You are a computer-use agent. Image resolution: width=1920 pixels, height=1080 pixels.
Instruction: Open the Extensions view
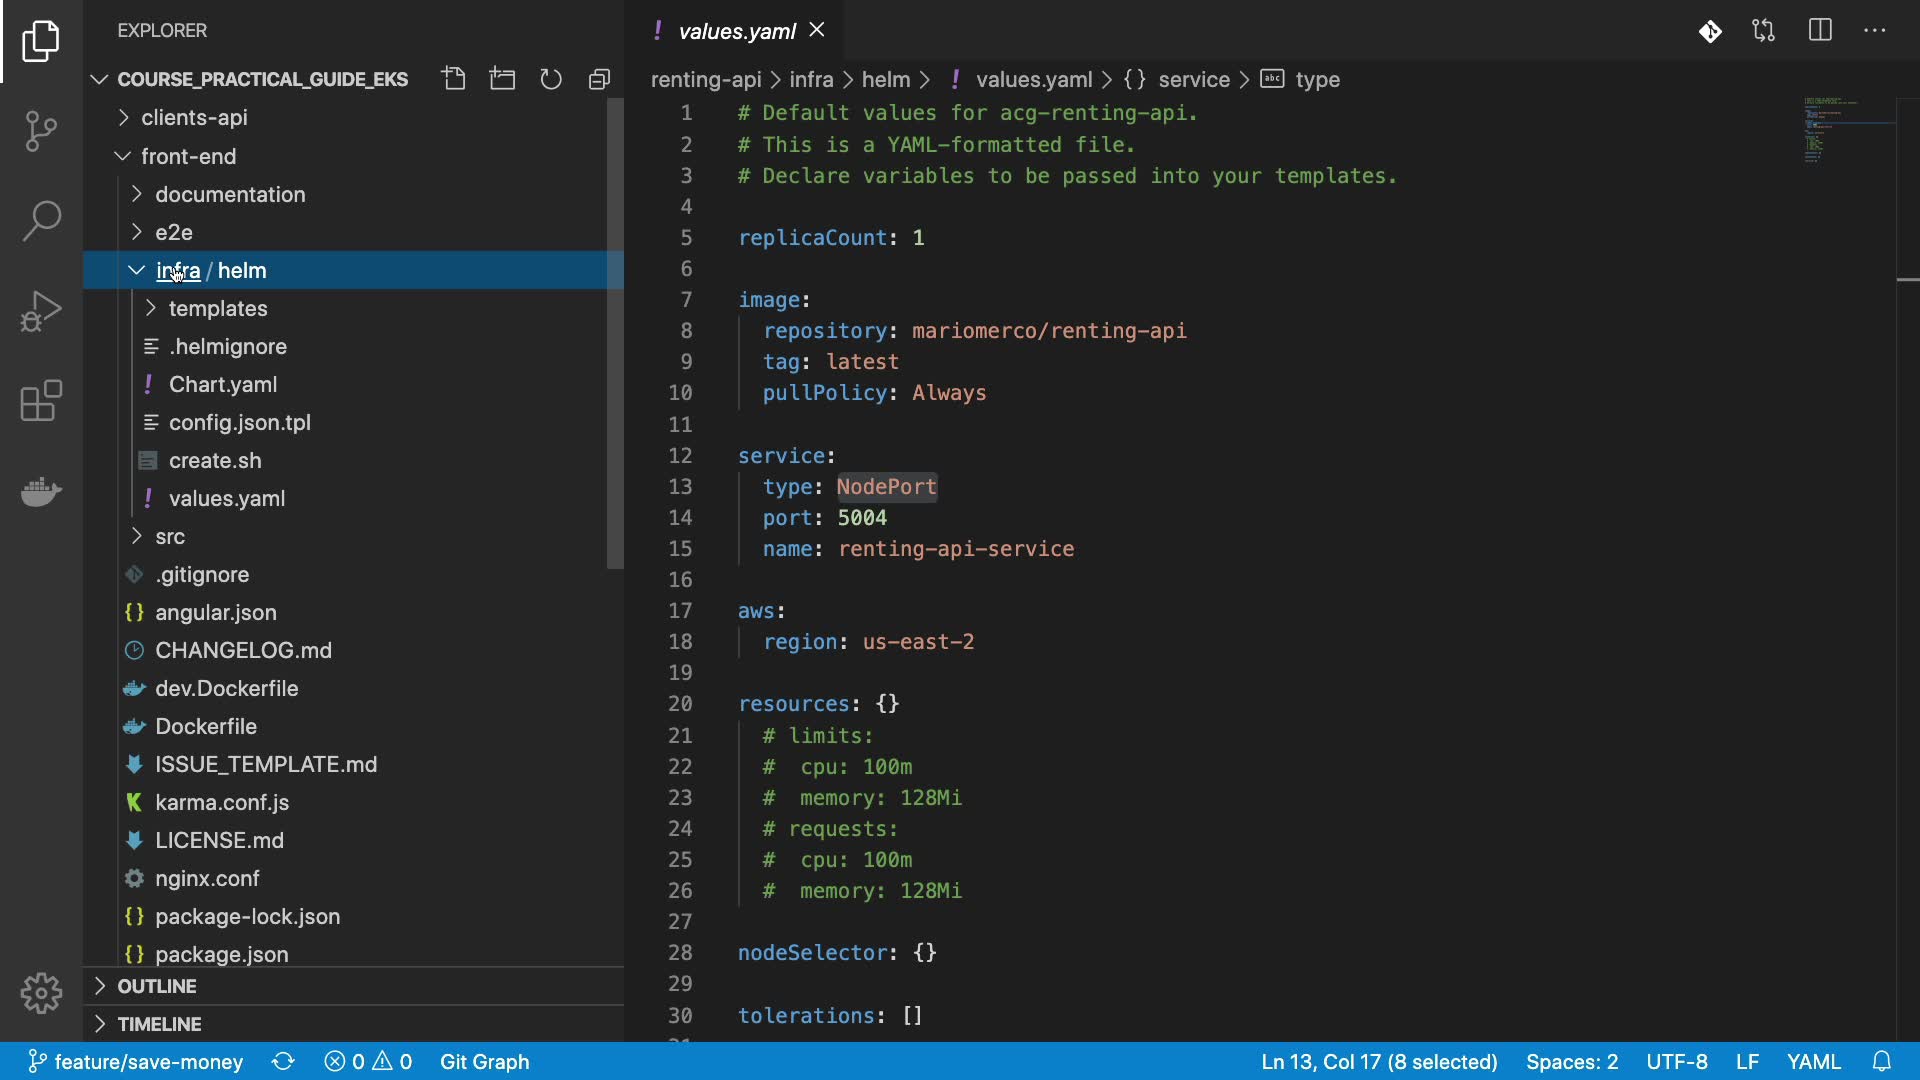(x=41, y=401)
